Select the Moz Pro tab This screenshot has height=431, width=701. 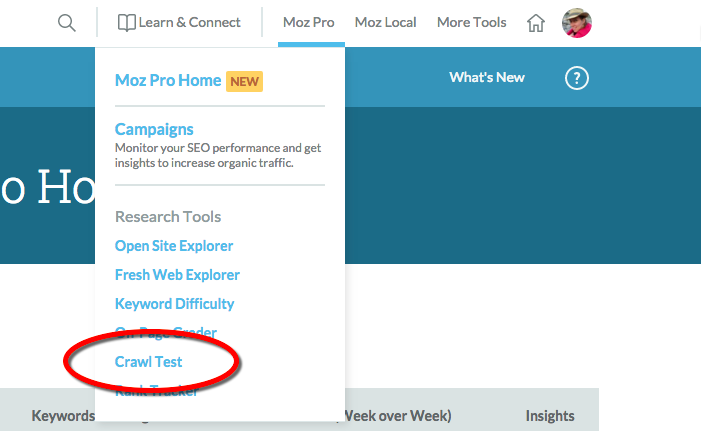tap(310, 23)
